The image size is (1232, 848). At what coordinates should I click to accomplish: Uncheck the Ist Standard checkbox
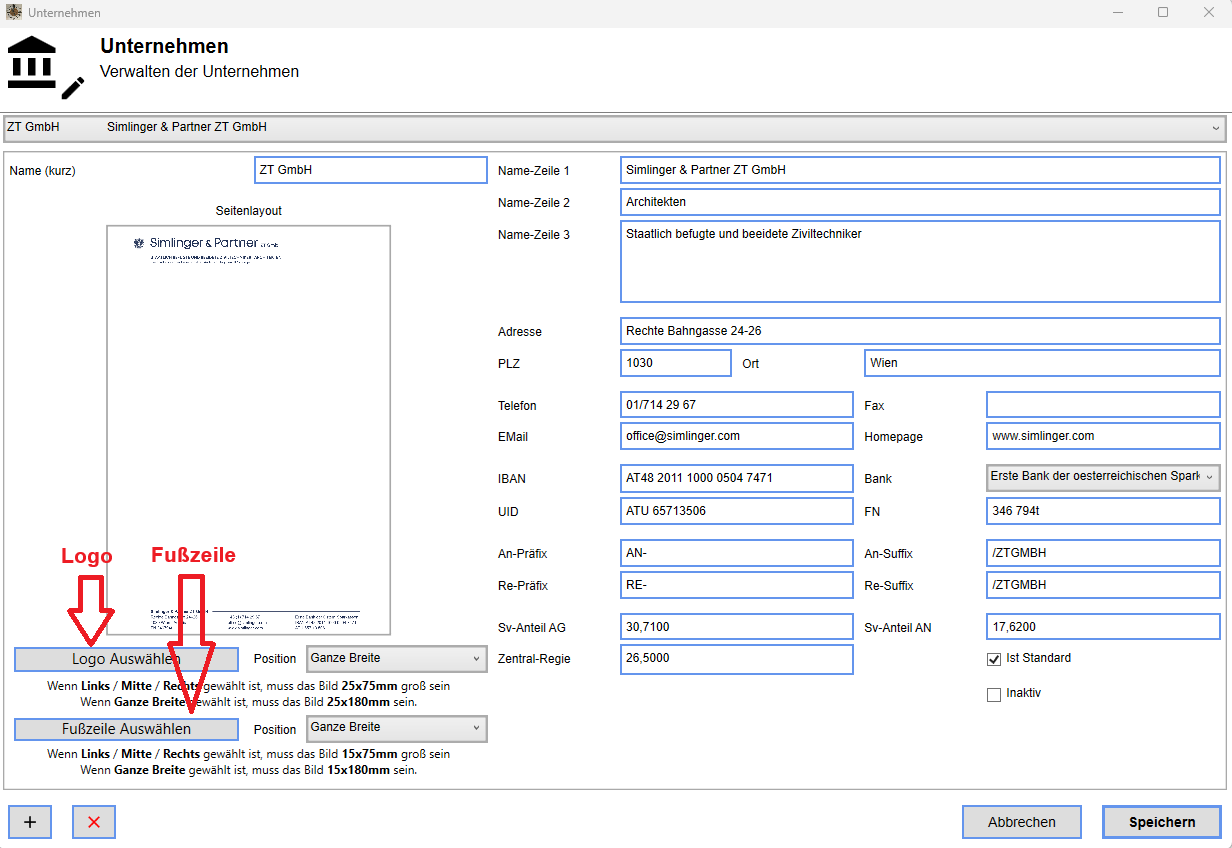coord(994,659)
